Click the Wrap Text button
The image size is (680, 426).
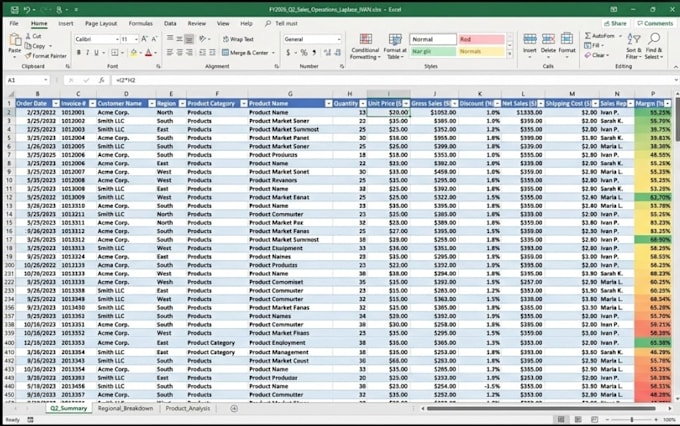pyautogui.click(x=238, y=39)
